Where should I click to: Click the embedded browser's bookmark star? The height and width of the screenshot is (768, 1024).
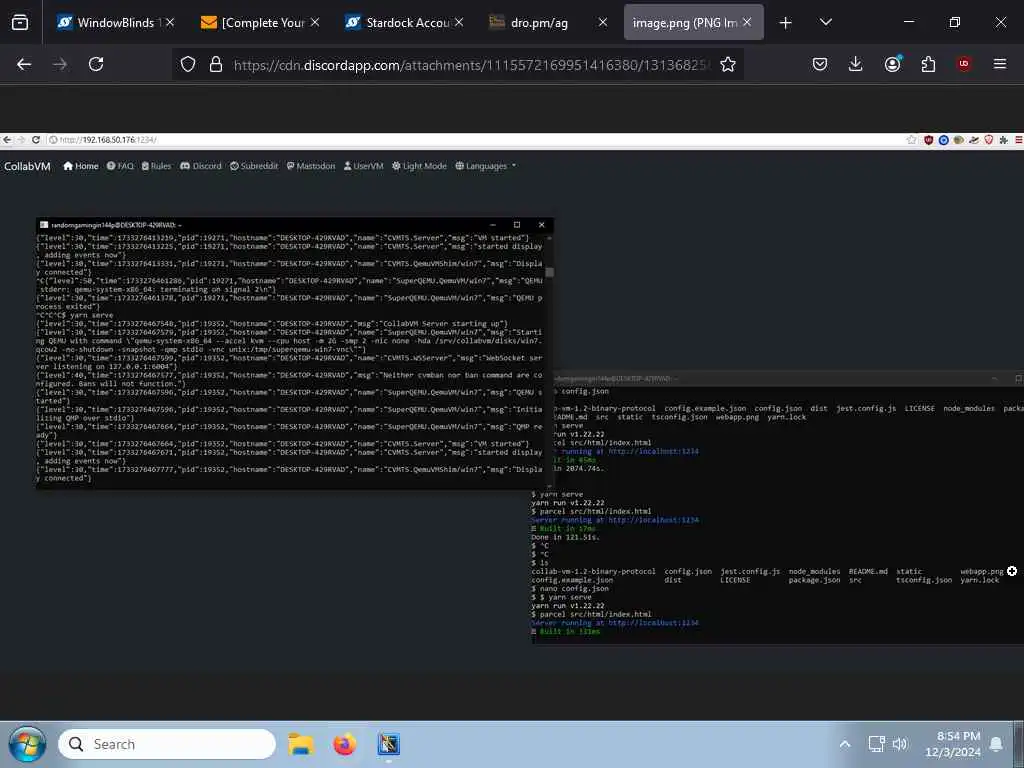[912, 140]
